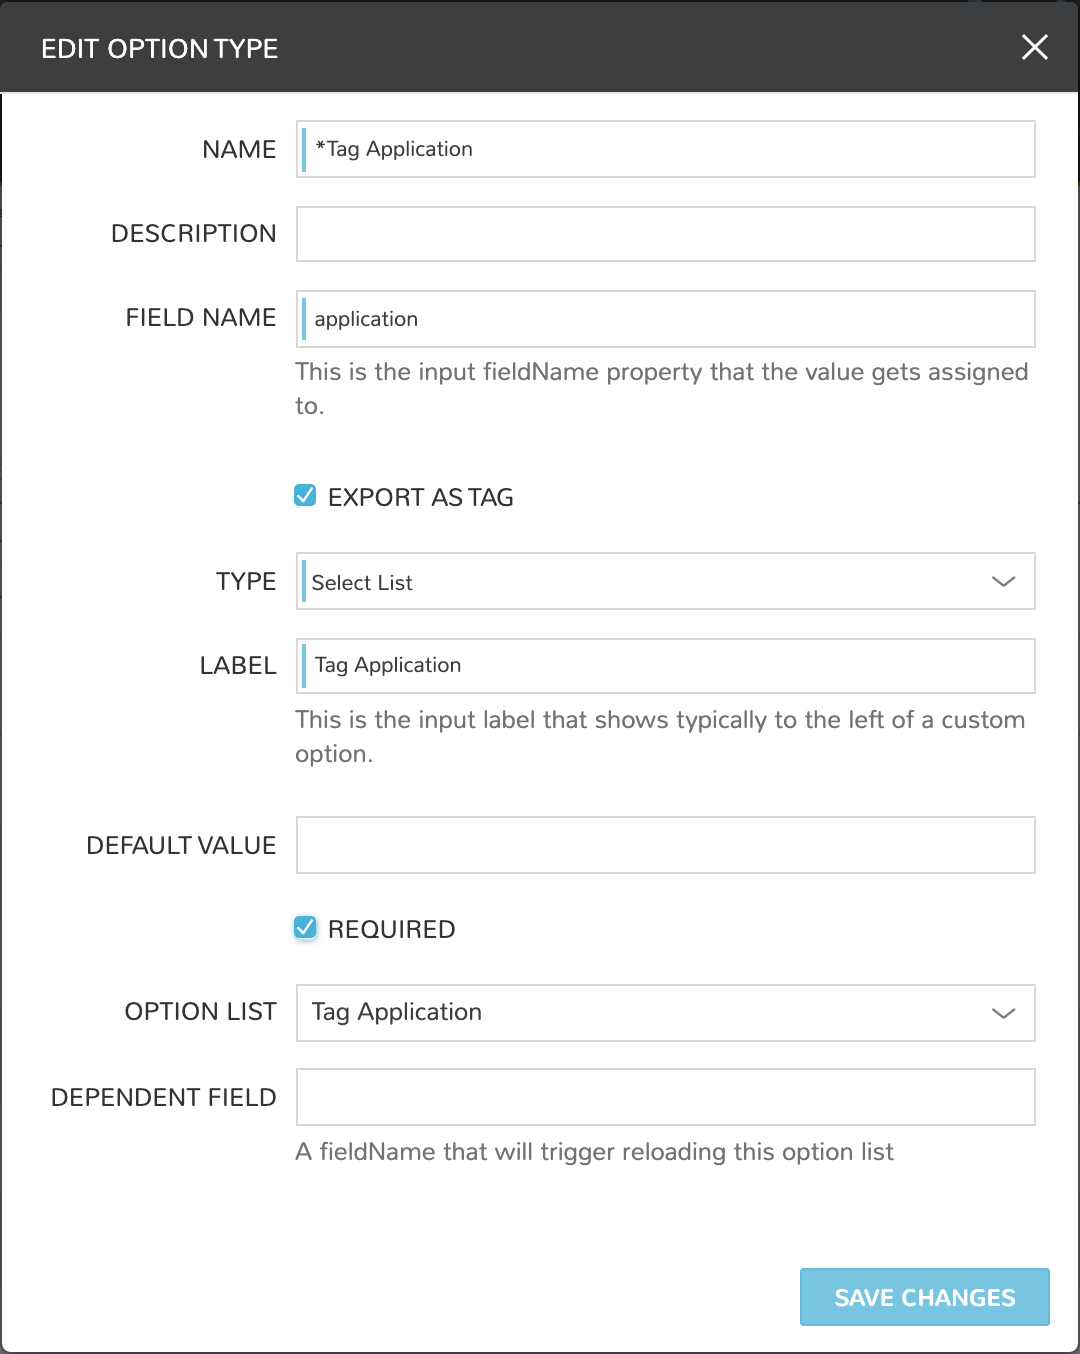Click the Option List chevron arrow

pyautogui.click(x=1003, y=1013)
